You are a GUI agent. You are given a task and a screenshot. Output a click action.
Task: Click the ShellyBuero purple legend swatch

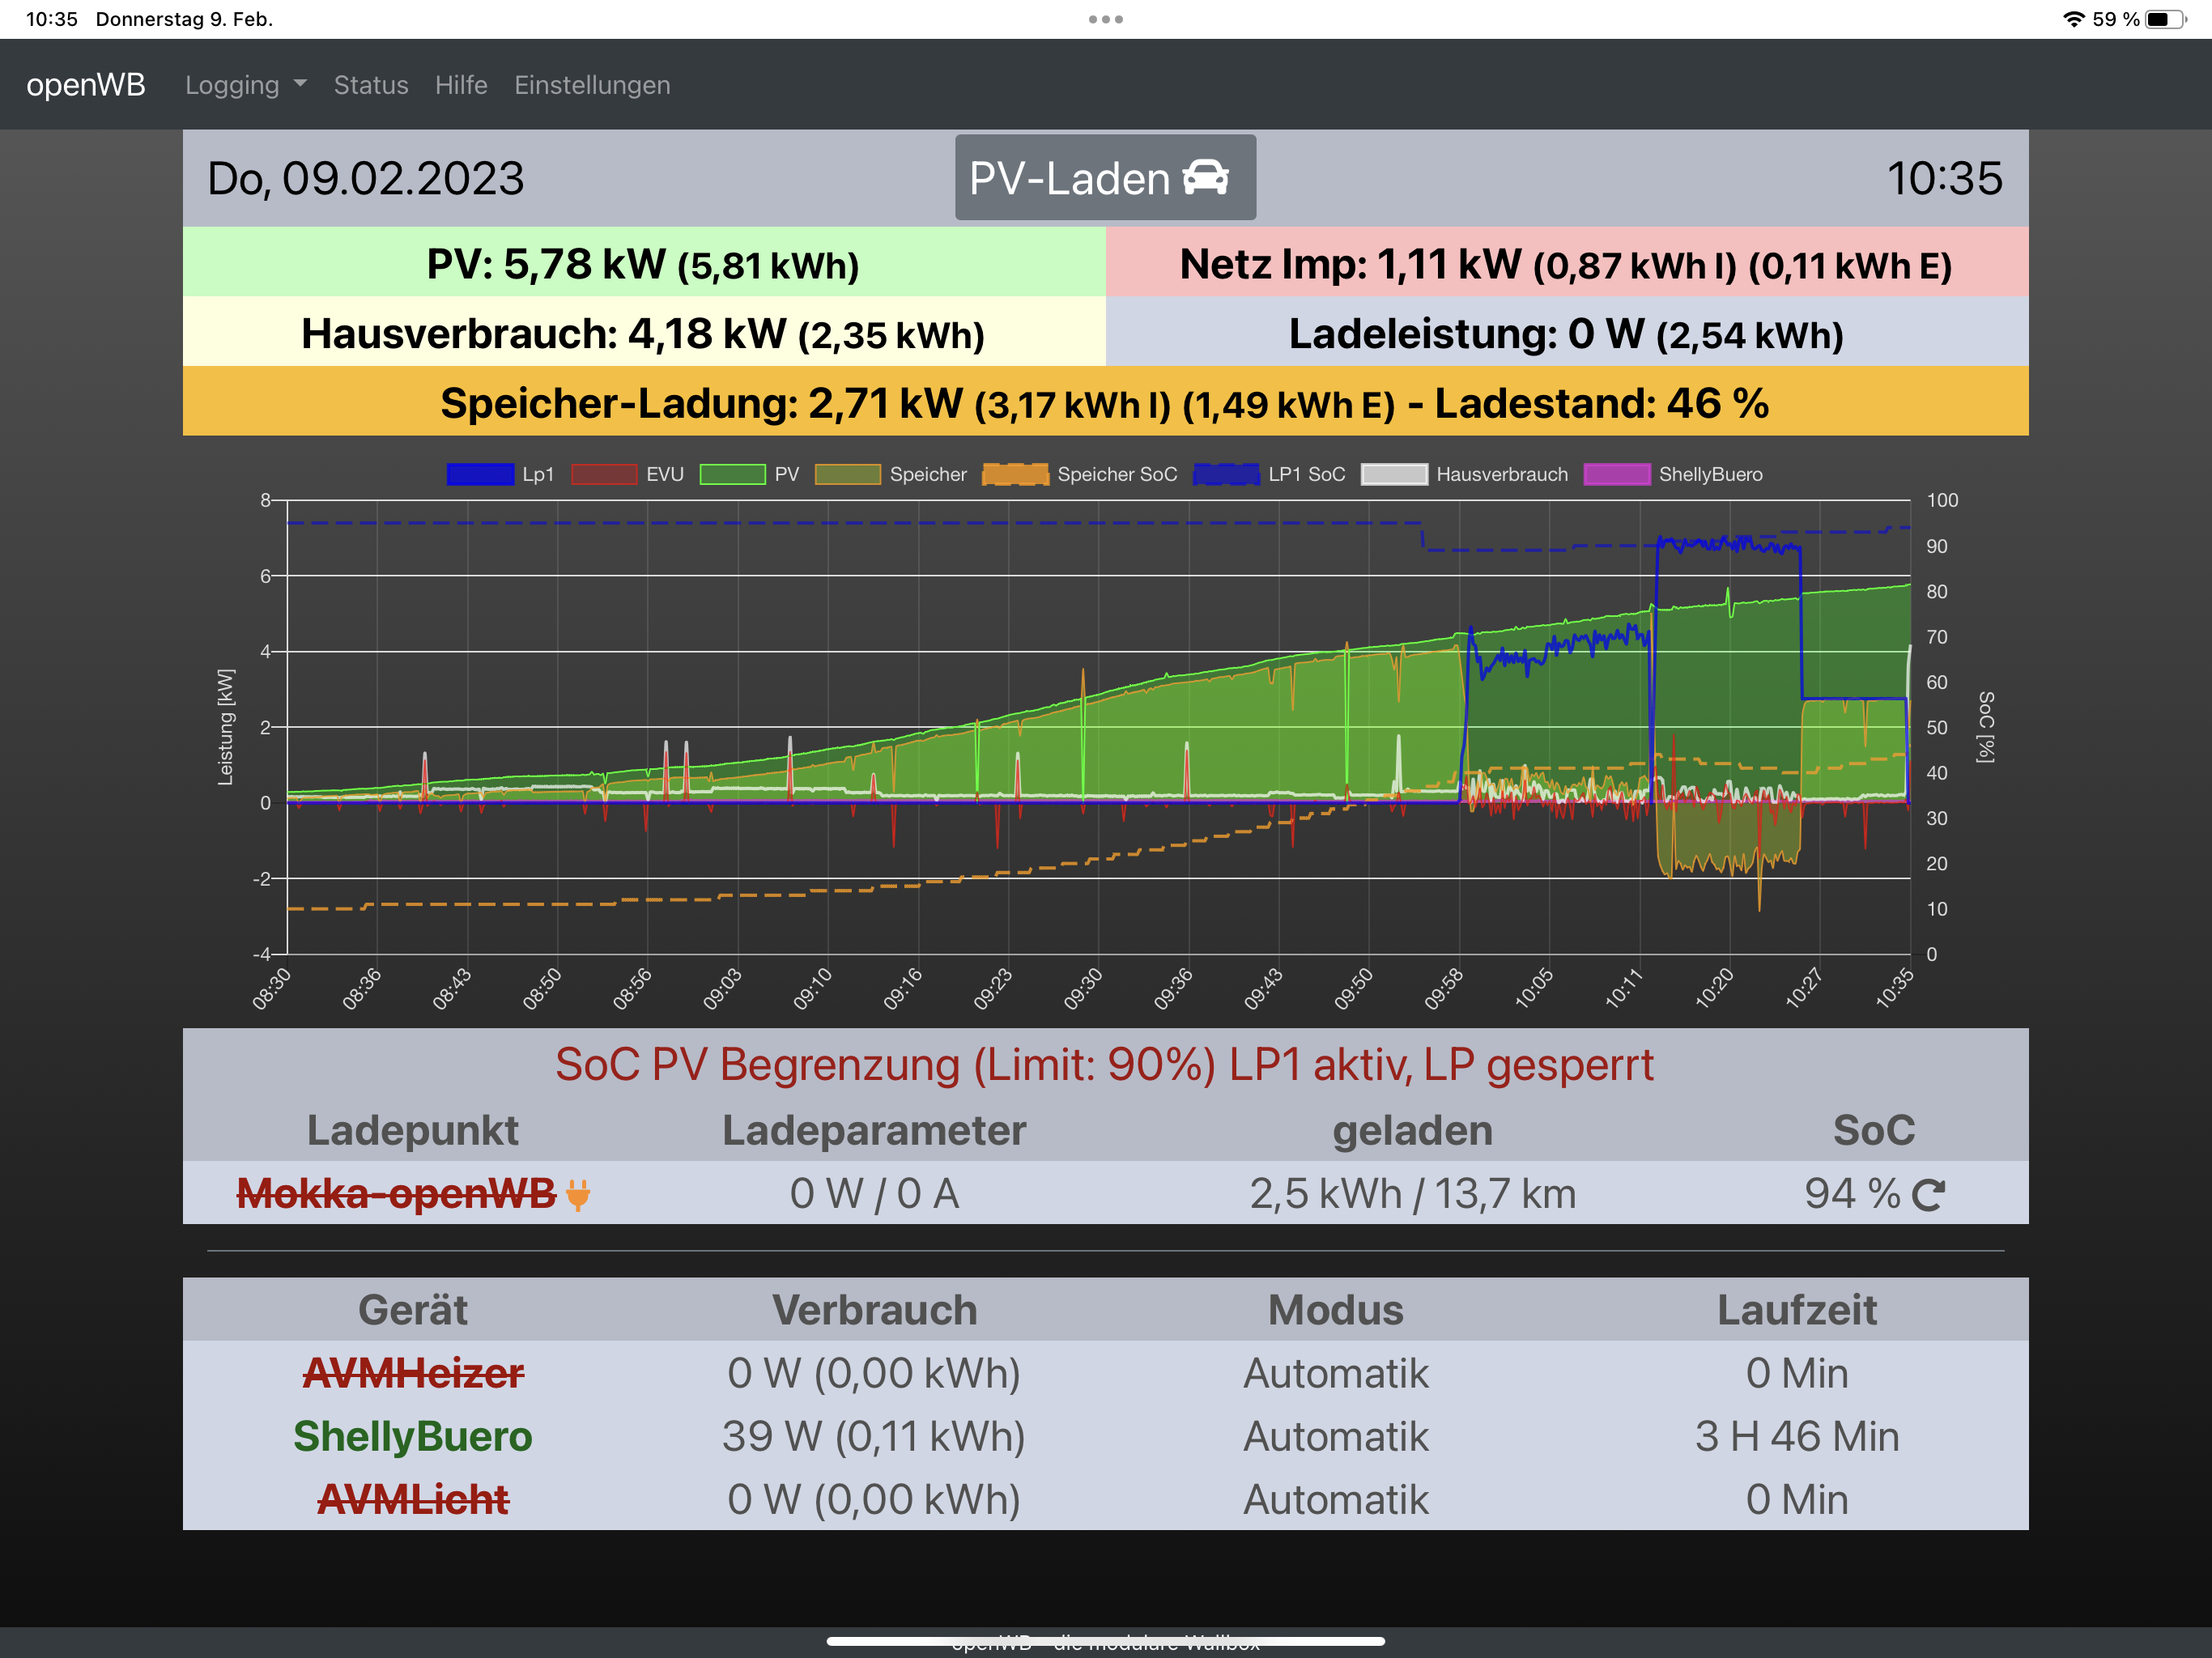1616,474
